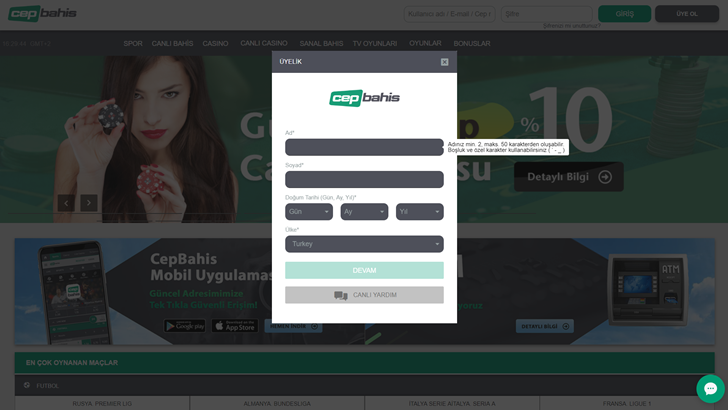Image resolution: width=728 pixels, height=410 pixels.
Task: Focus the Soyad surname field
Action: click(364, 179)
